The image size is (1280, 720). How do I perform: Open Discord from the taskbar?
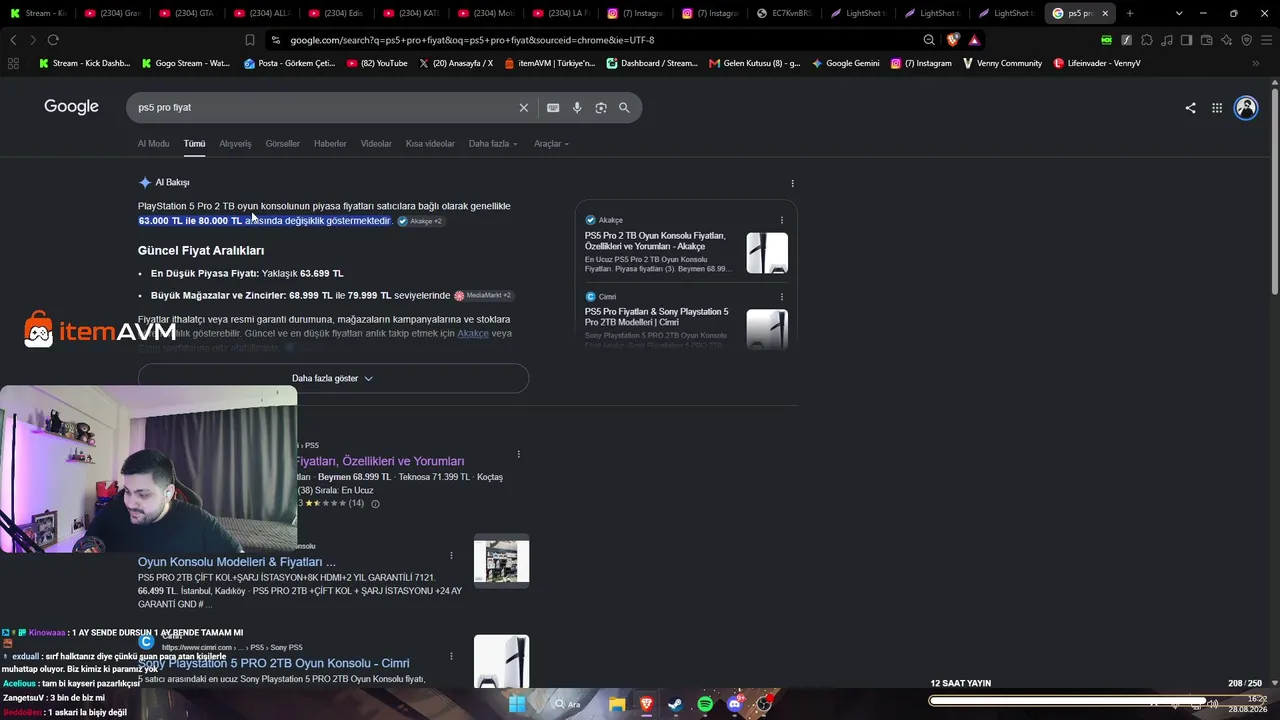pos(735,704)
